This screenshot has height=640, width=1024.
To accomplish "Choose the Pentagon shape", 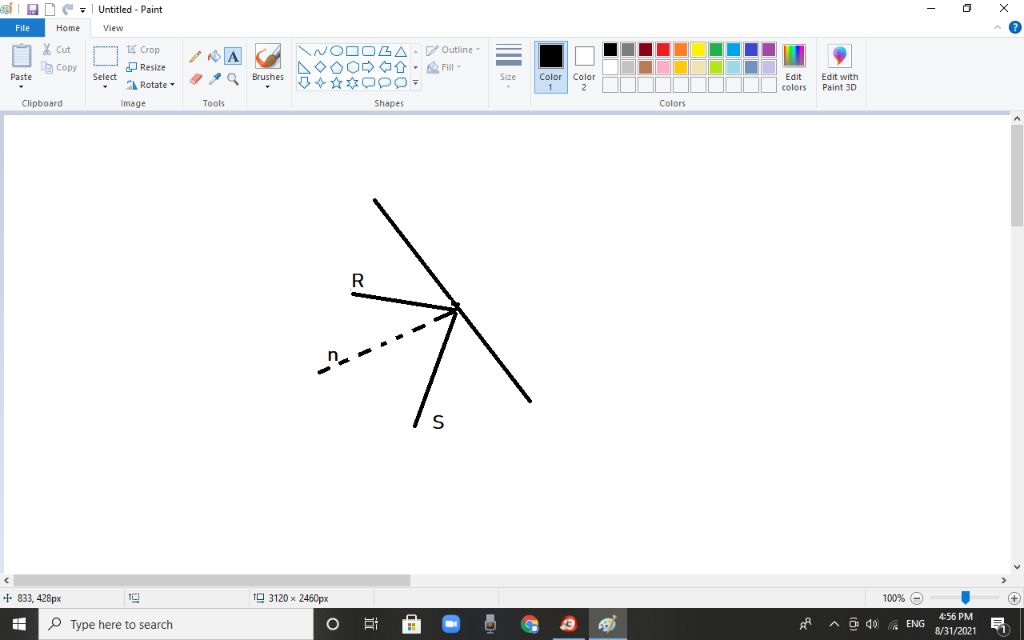I will point(336,67).
